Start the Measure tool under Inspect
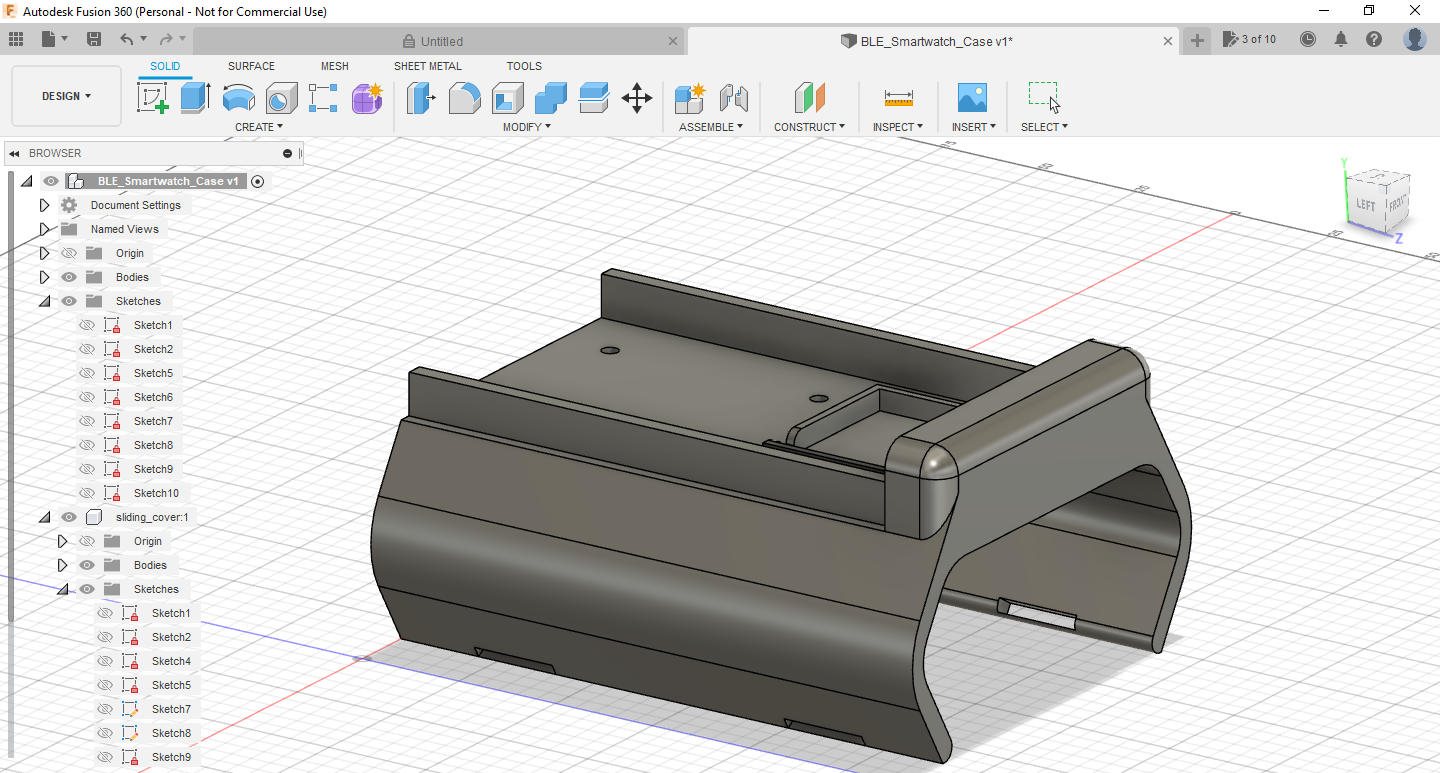Image resolution: width=1440 pixels, height=773 pixels. pos(897,98)
